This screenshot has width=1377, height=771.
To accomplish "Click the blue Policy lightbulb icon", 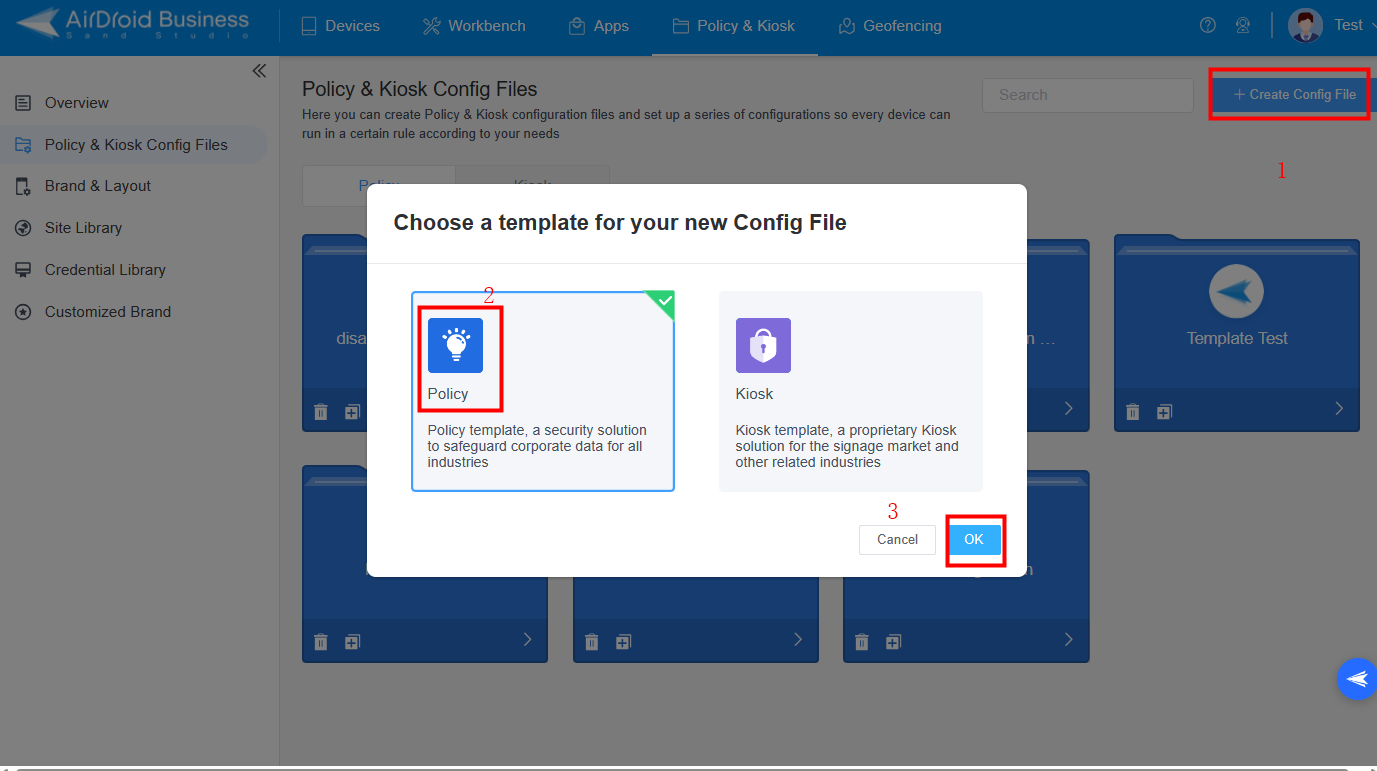I will (455, 345).
